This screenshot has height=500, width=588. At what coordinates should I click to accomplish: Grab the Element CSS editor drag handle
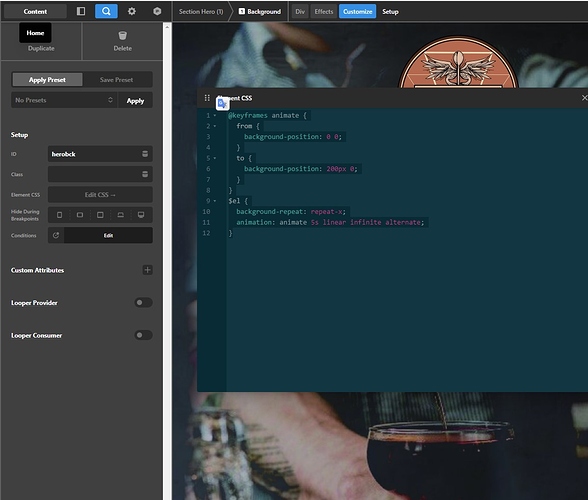click(207, 98)
